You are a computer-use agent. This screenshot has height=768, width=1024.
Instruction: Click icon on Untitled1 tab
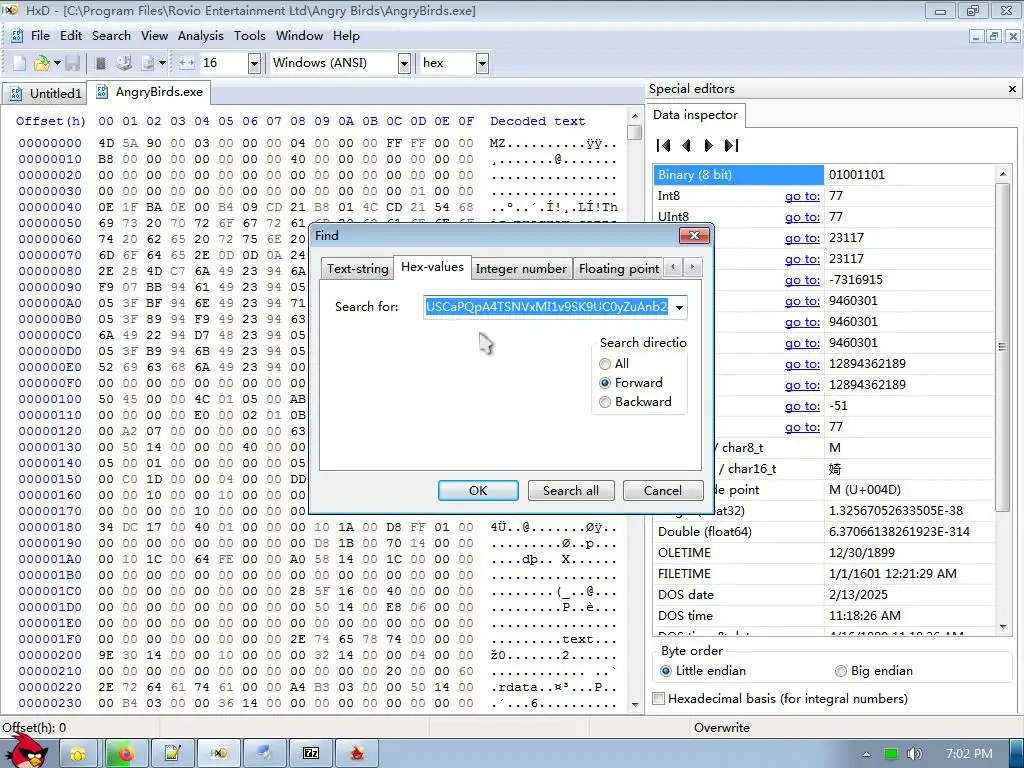[x=16, y=93]
